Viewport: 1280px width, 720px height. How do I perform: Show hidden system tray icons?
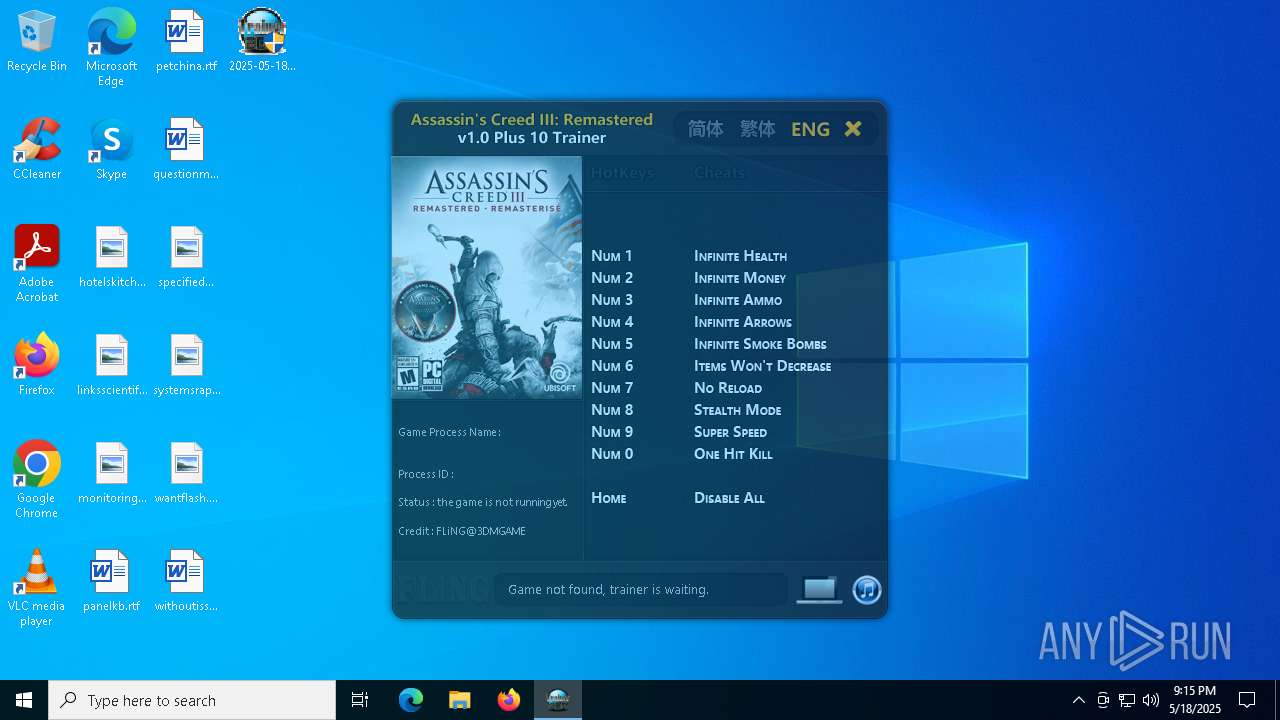(1078, 700)
